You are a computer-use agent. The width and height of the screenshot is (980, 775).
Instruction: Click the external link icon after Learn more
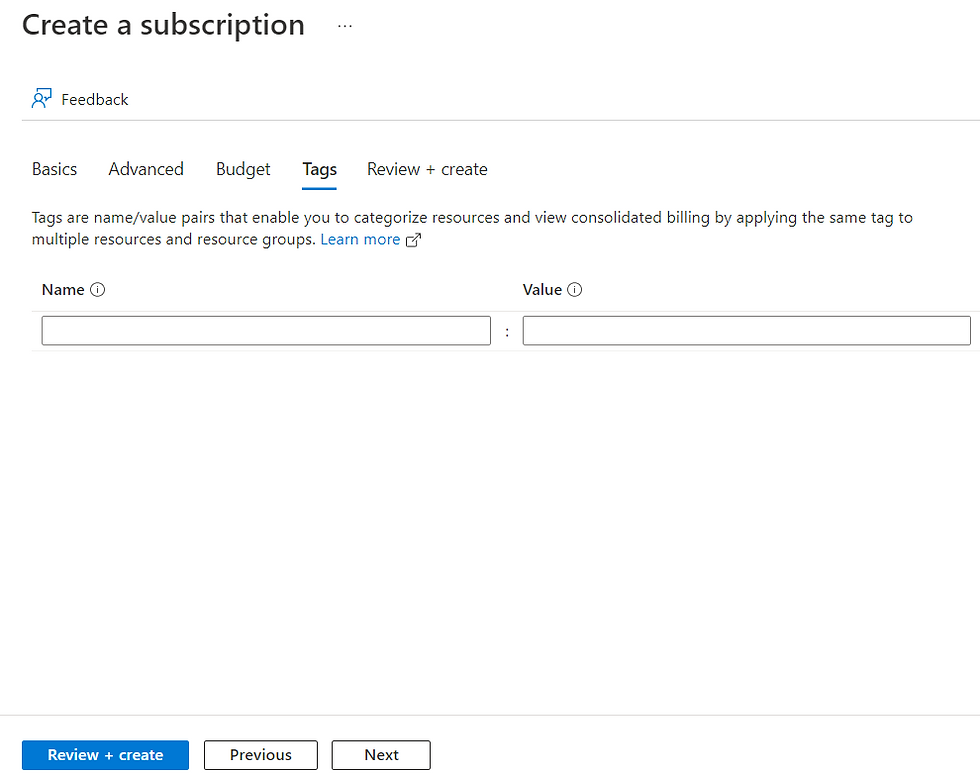413,240
